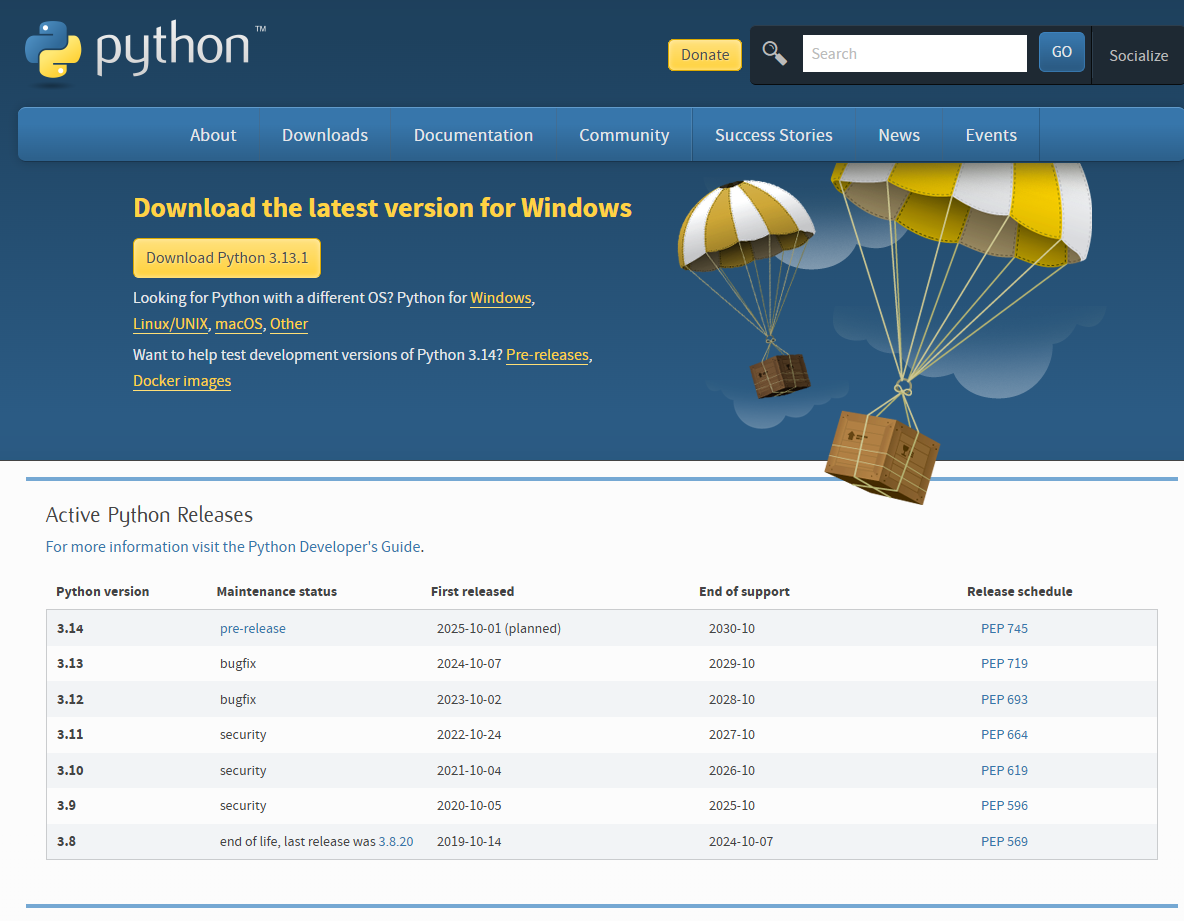1184x921 pixels.
Task: Click the 3.11 version cell
Action: 70,735
